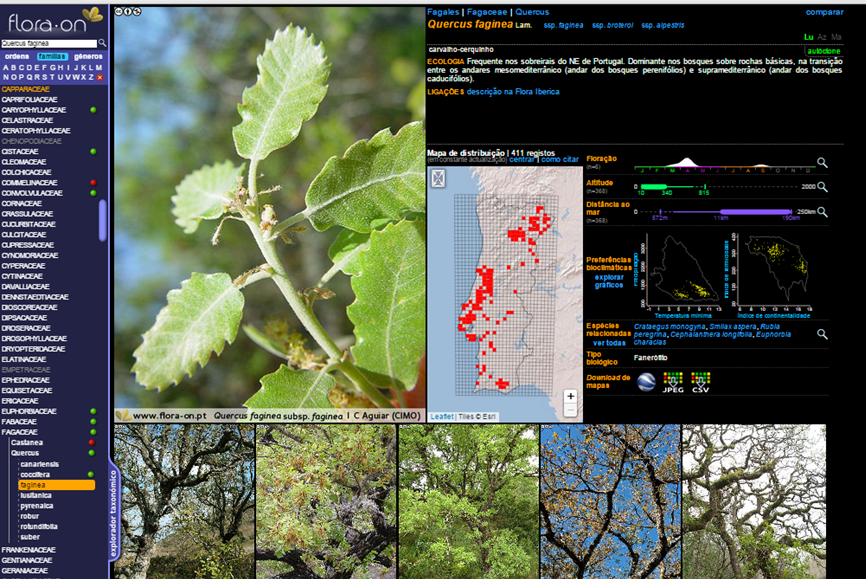Viewport: 866px width, 579px height.
Task: Open subspecies ssp. broteroi link
Action: tap(612, 25)
